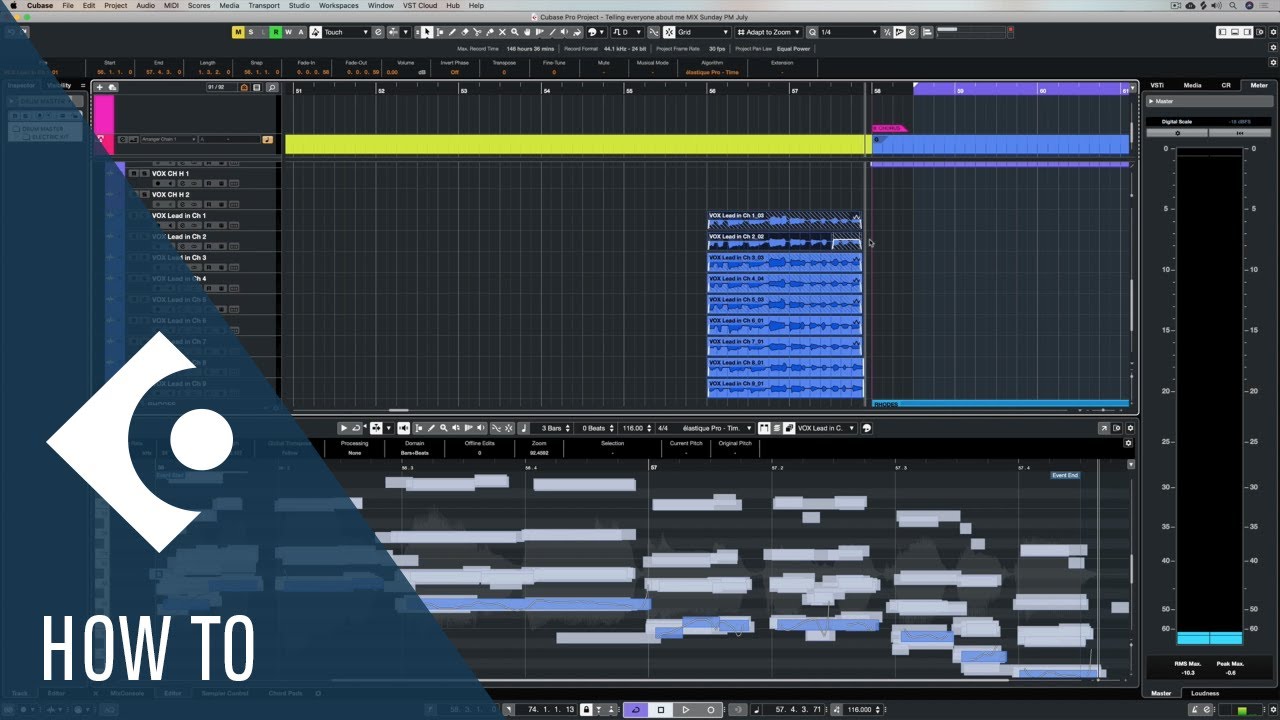Select the Glue tool
Image resolution: width=1280 pixels, height=720 pixels.
(x=489, y=32)
